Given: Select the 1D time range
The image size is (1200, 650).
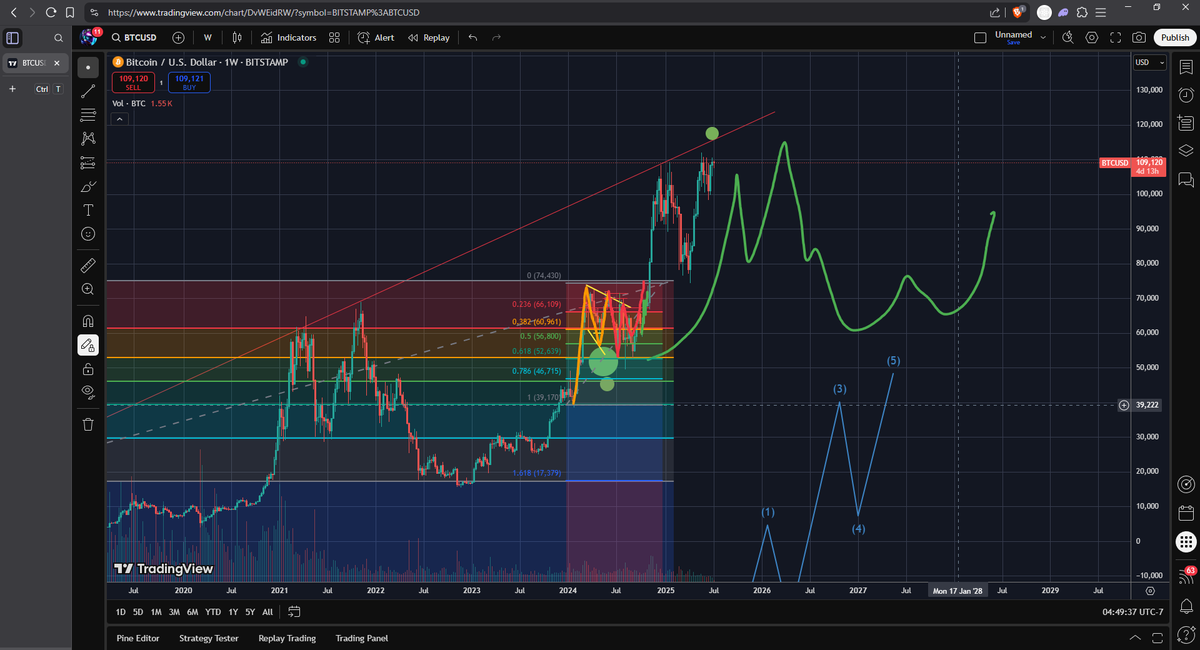Looking at the screenshot, I should coord(121,611).
